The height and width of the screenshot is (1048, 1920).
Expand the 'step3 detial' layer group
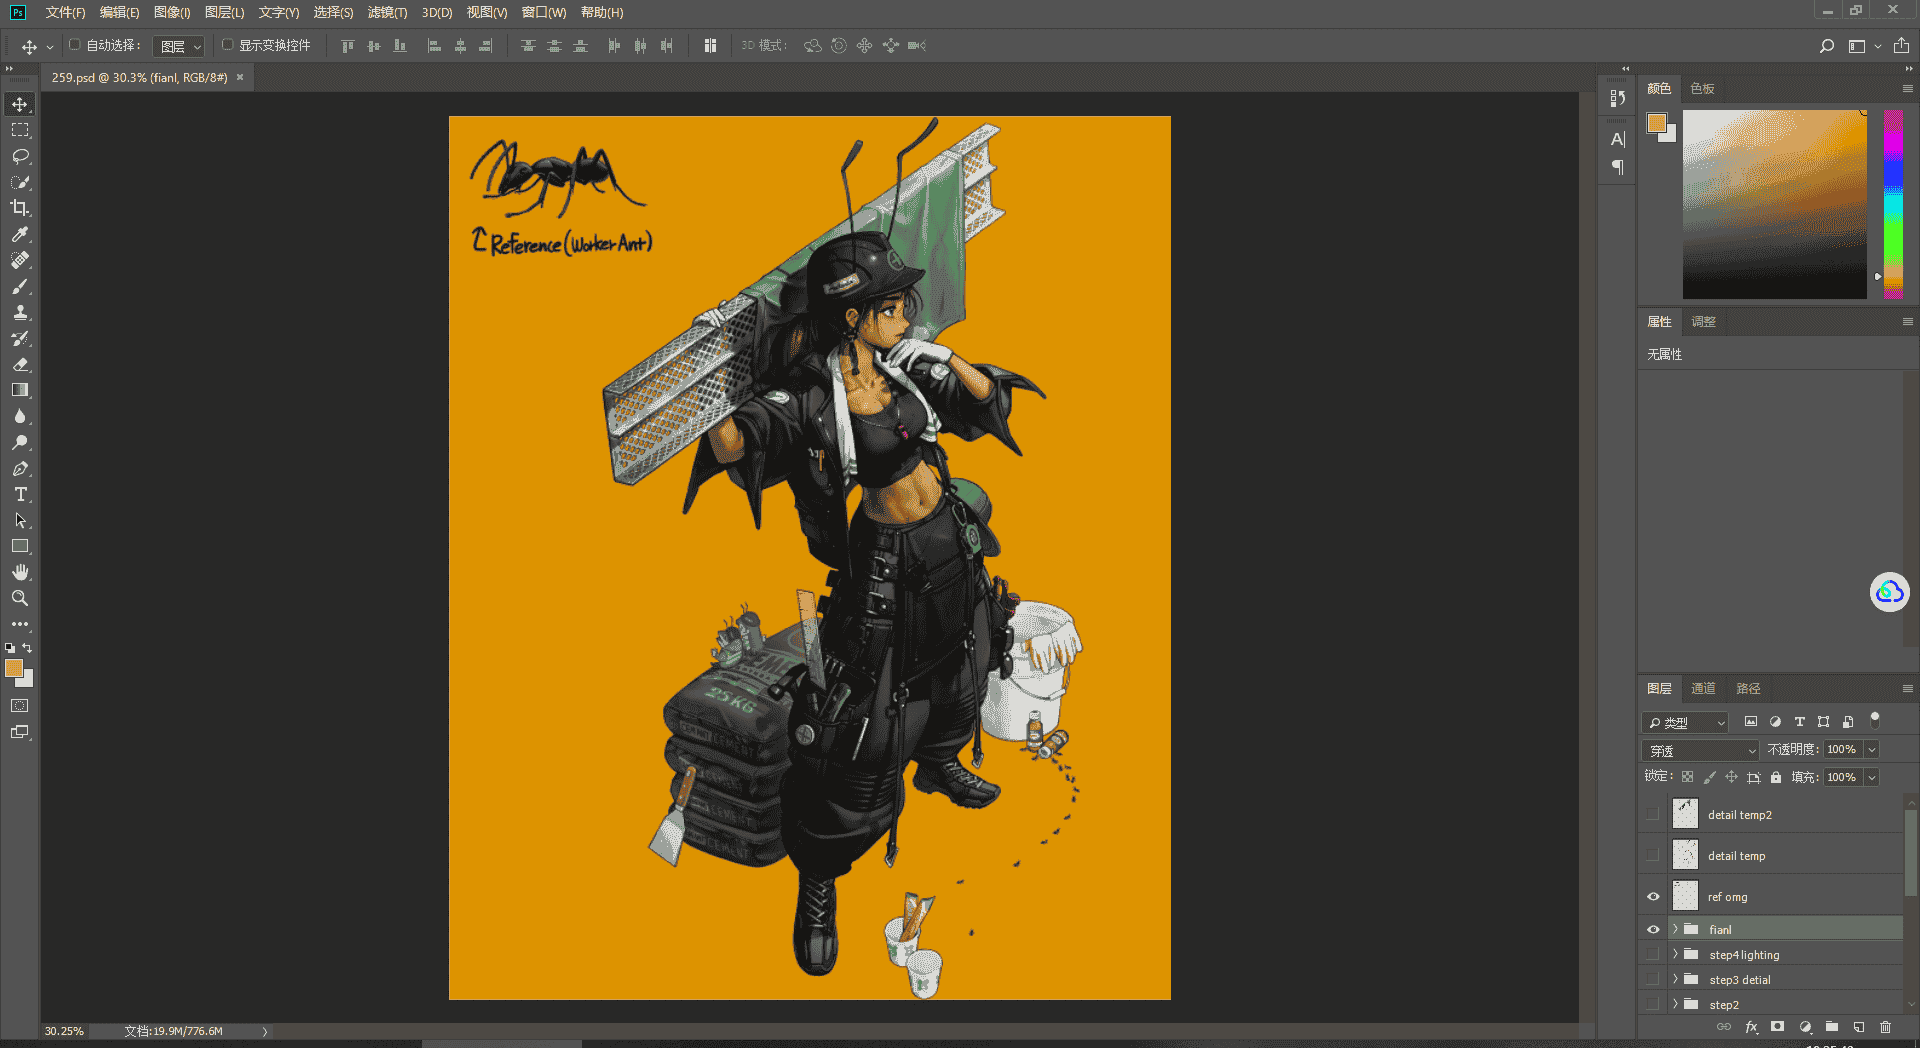[x=1675, y=979]
